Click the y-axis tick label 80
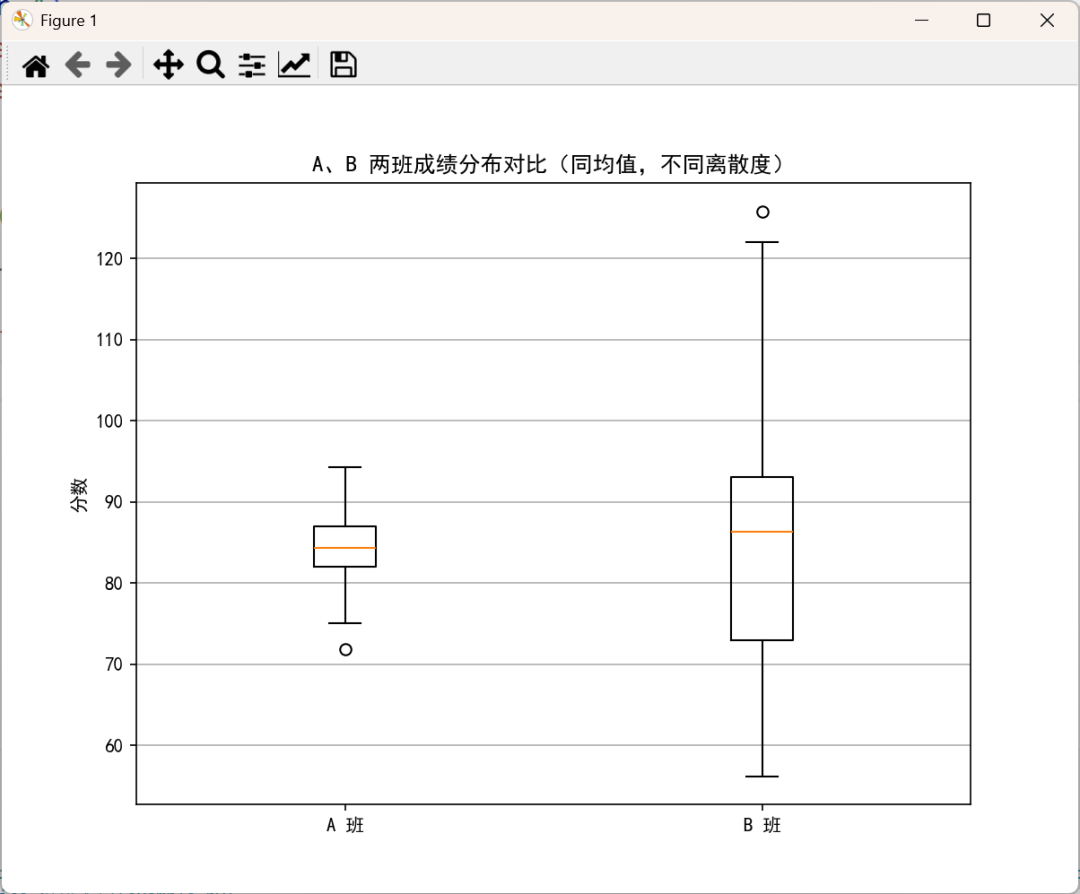This screenshot has height=894, width=1080. (114, 583)
